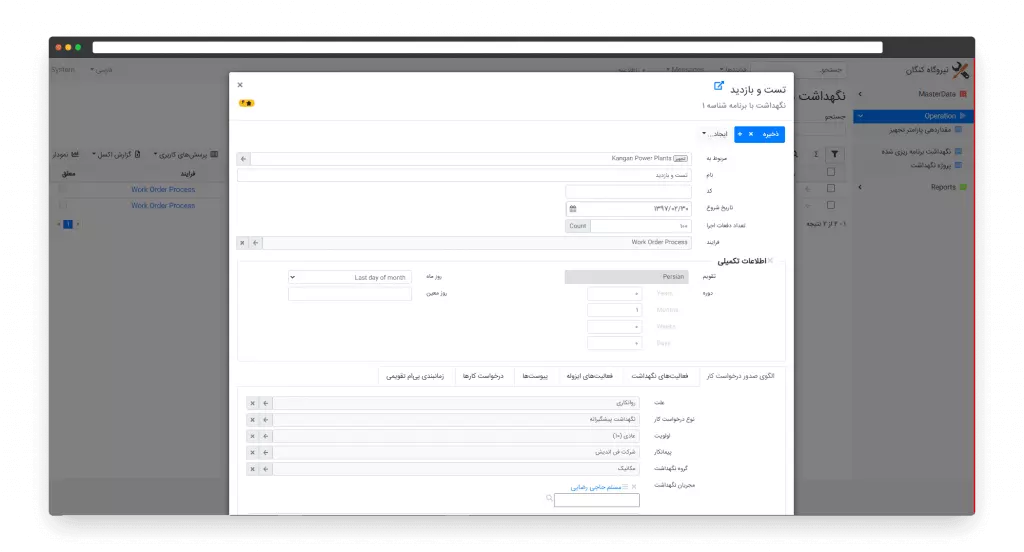Switch to the 'فعالیت‌های نگهداشت' tab
The width and height of the screenshot is (1024, 552).
coord(659,376)
